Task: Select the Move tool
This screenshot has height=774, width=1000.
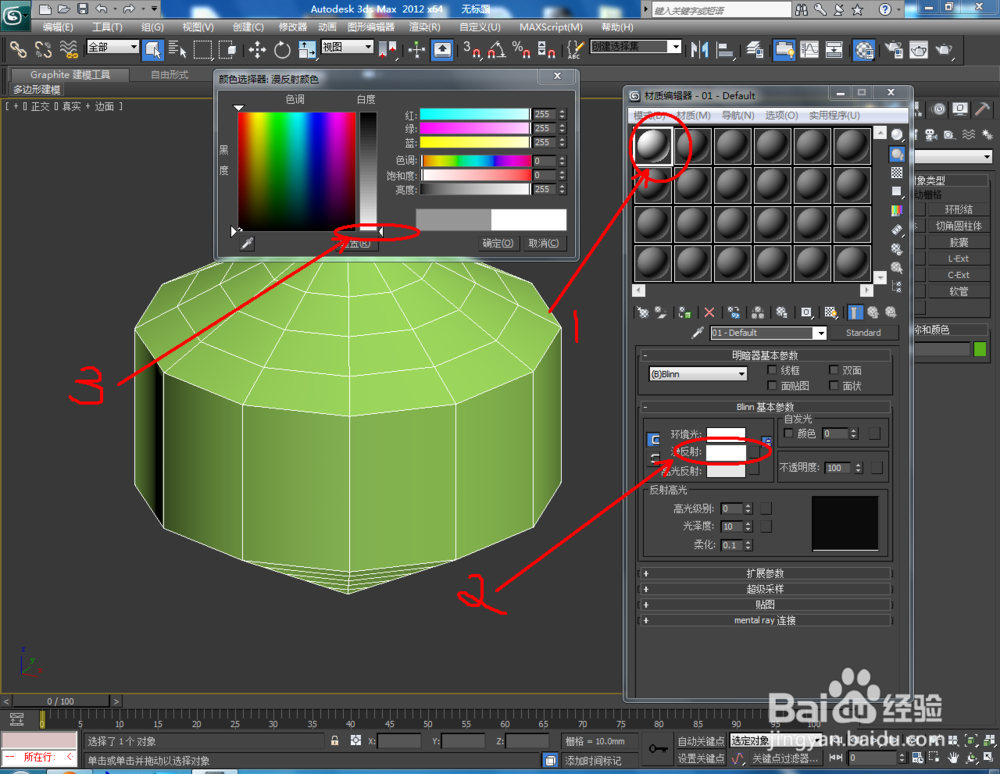Action: click(x=258, y=49)
